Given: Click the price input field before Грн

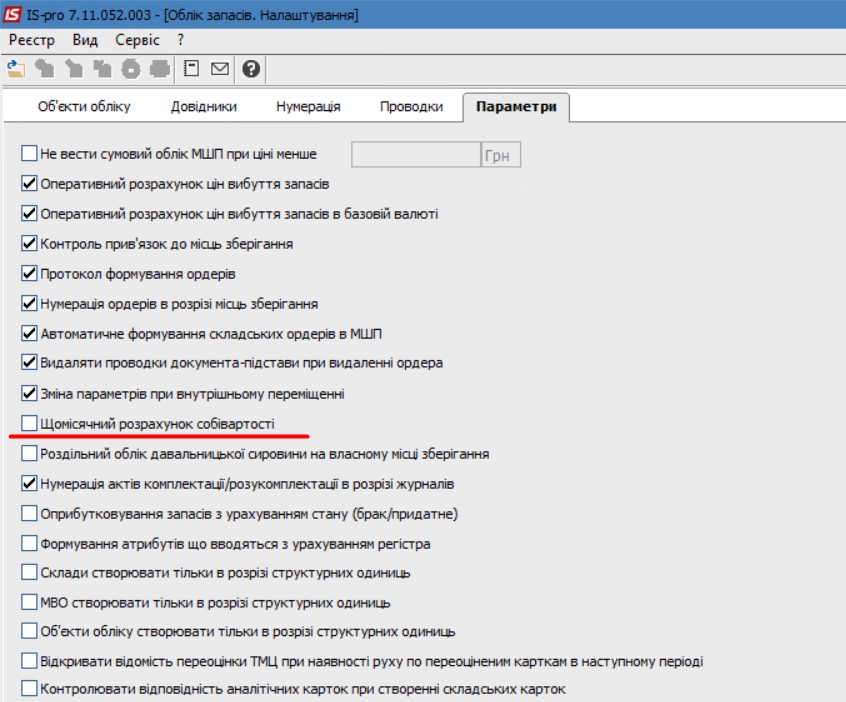Looking at the screenshot, I should coord(415,154).
